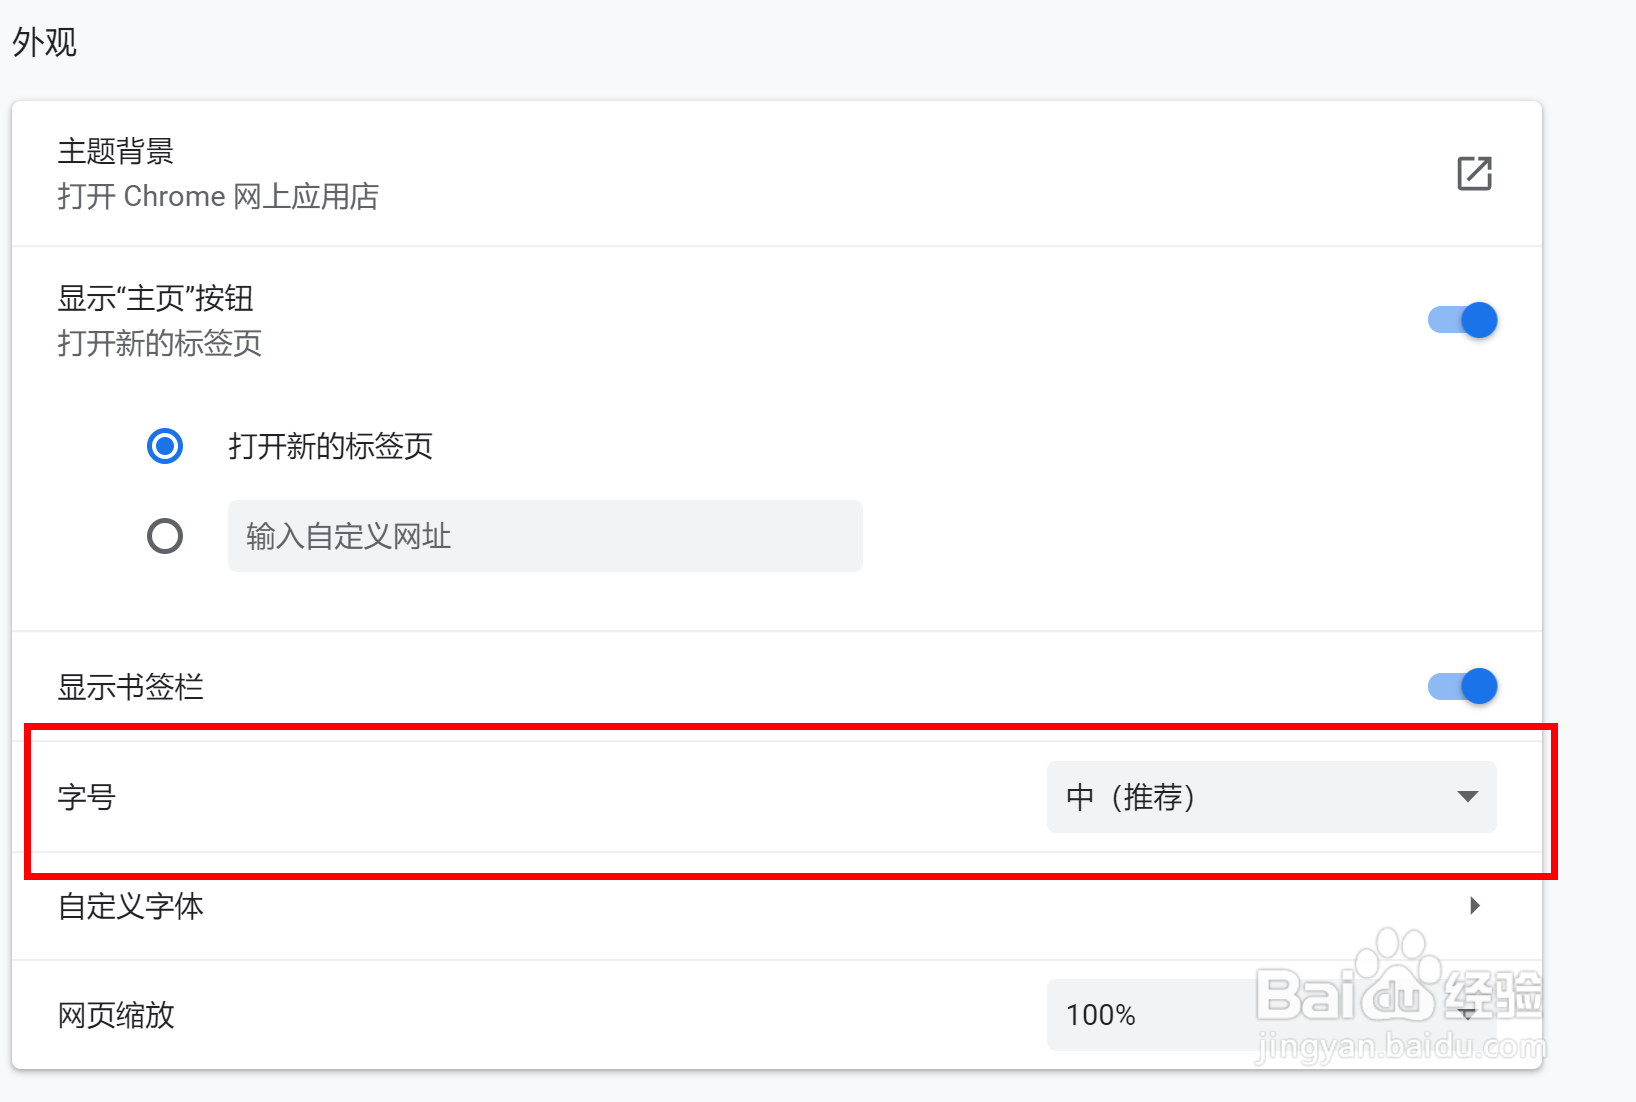Click the 显示书签栏 label text
The width and height of the screenshot is (1636, 1102).
tap(131, 687)
